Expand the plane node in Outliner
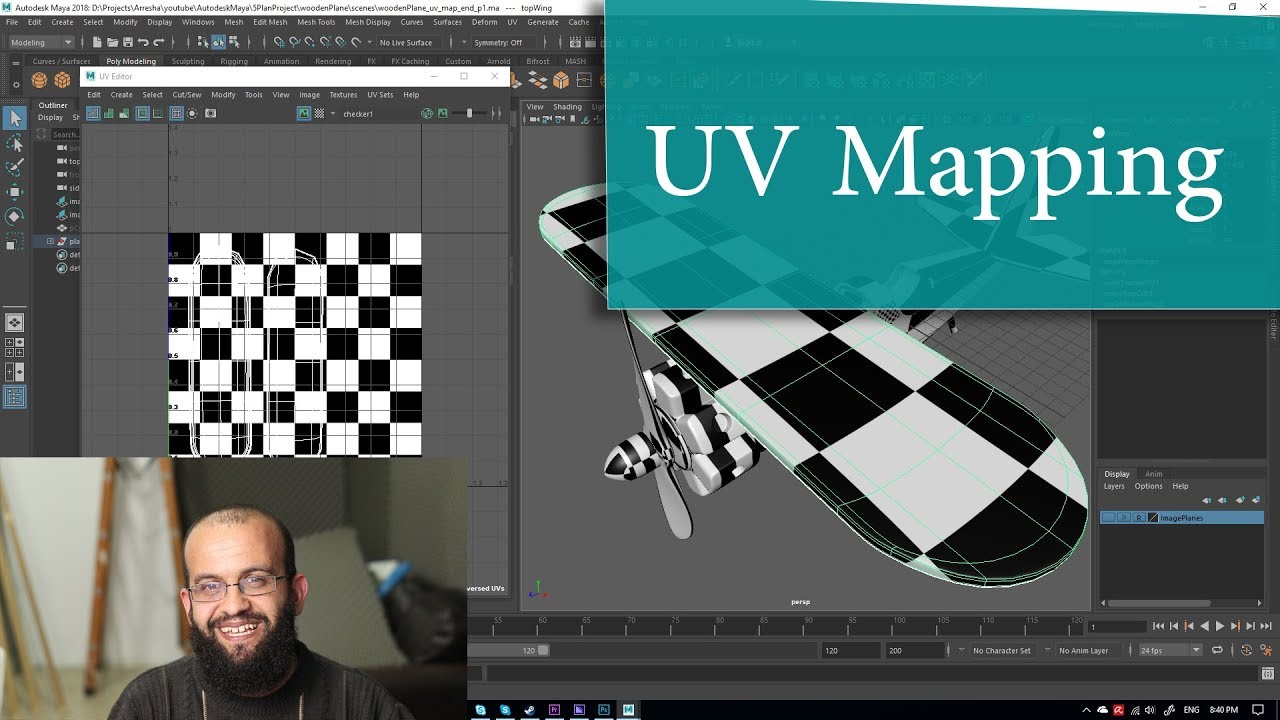This screenshot has width=1280, height=720. click(50, 241)
